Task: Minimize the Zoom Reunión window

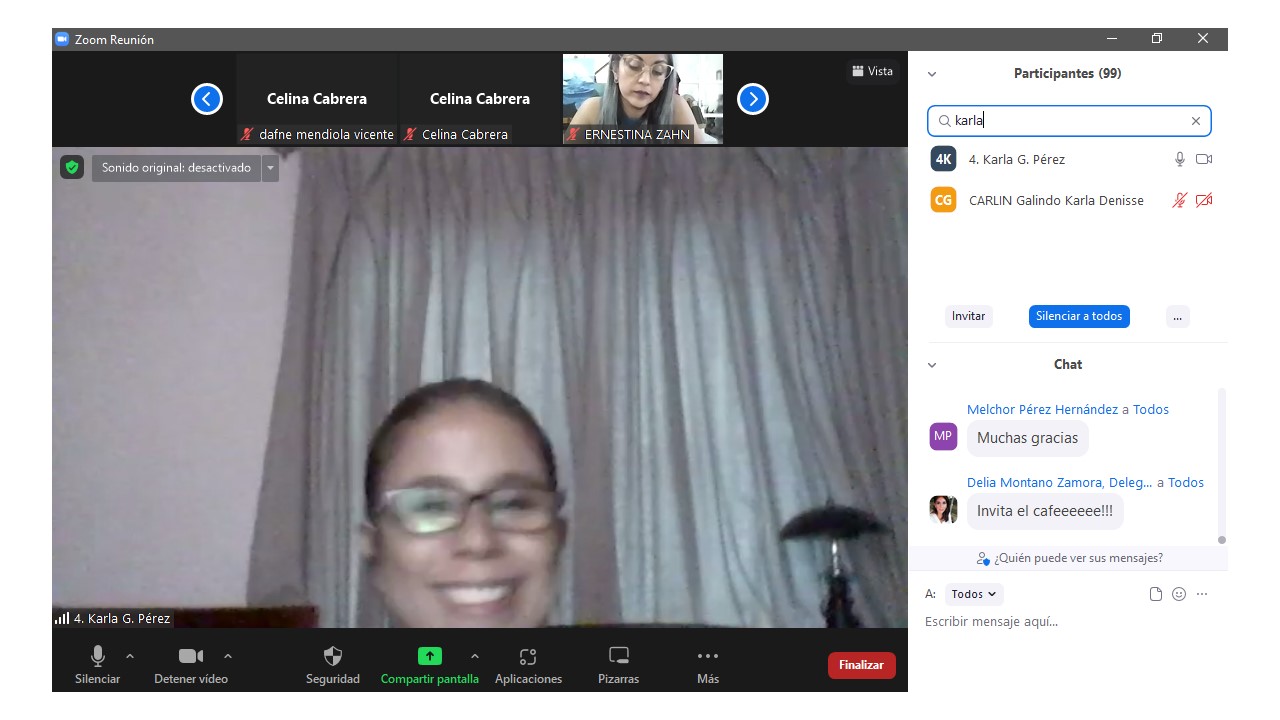Action: tap(1112, 39)
